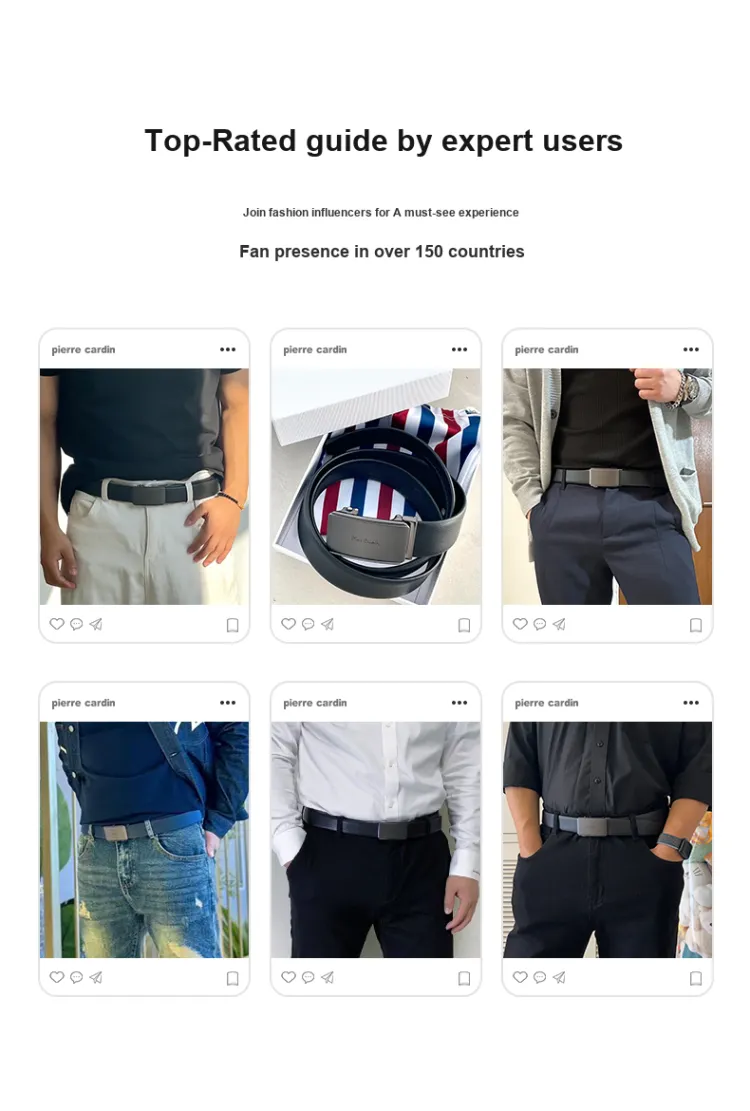Comment on the boxed belt post
Viewport: 750px width, 1111px height.
coord(308,624)
